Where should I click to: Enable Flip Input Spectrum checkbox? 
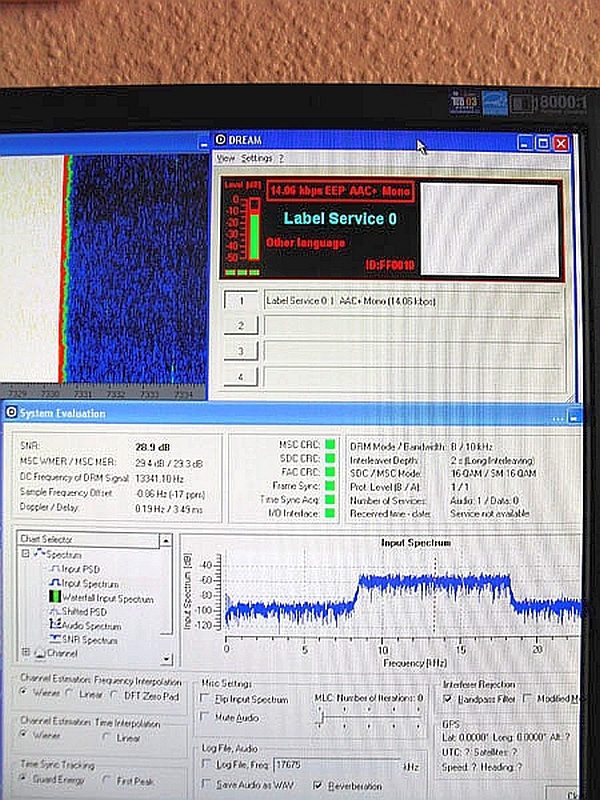205,698
